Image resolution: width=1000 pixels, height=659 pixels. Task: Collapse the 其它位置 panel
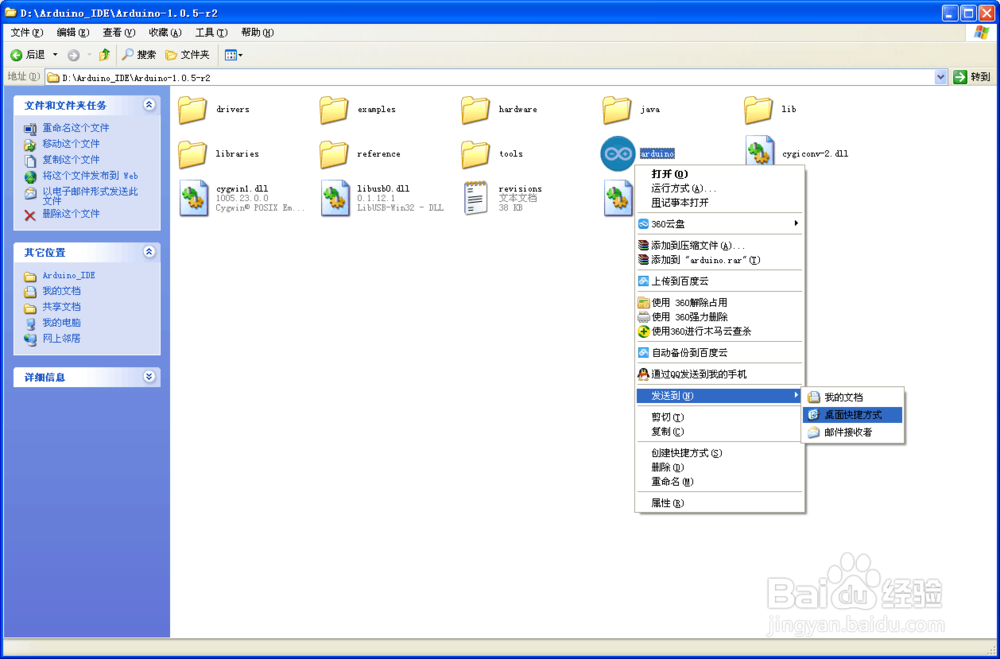149,252
